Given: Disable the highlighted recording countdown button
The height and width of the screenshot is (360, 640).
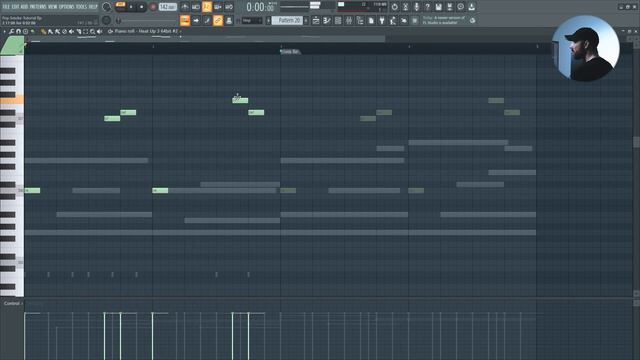Looking at the screenshot, I should pyautogui.click(x=207, y=7).
